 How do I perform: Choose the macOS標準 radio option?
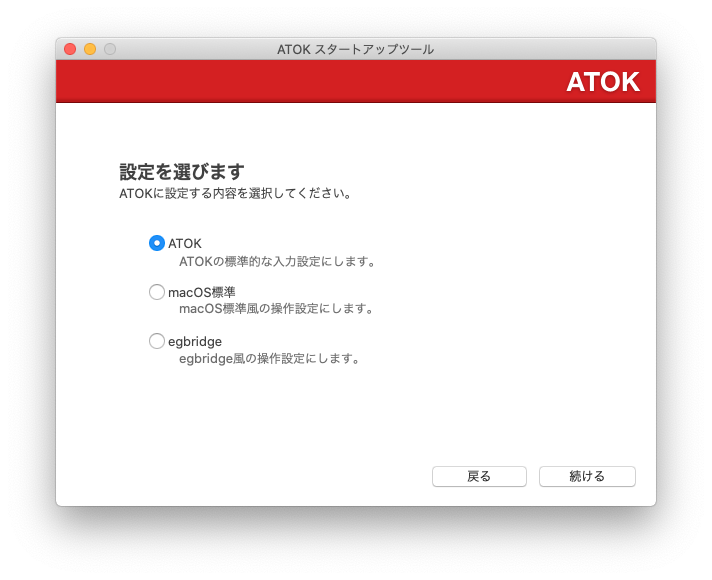pyautogui.click(x=157, y=292)
